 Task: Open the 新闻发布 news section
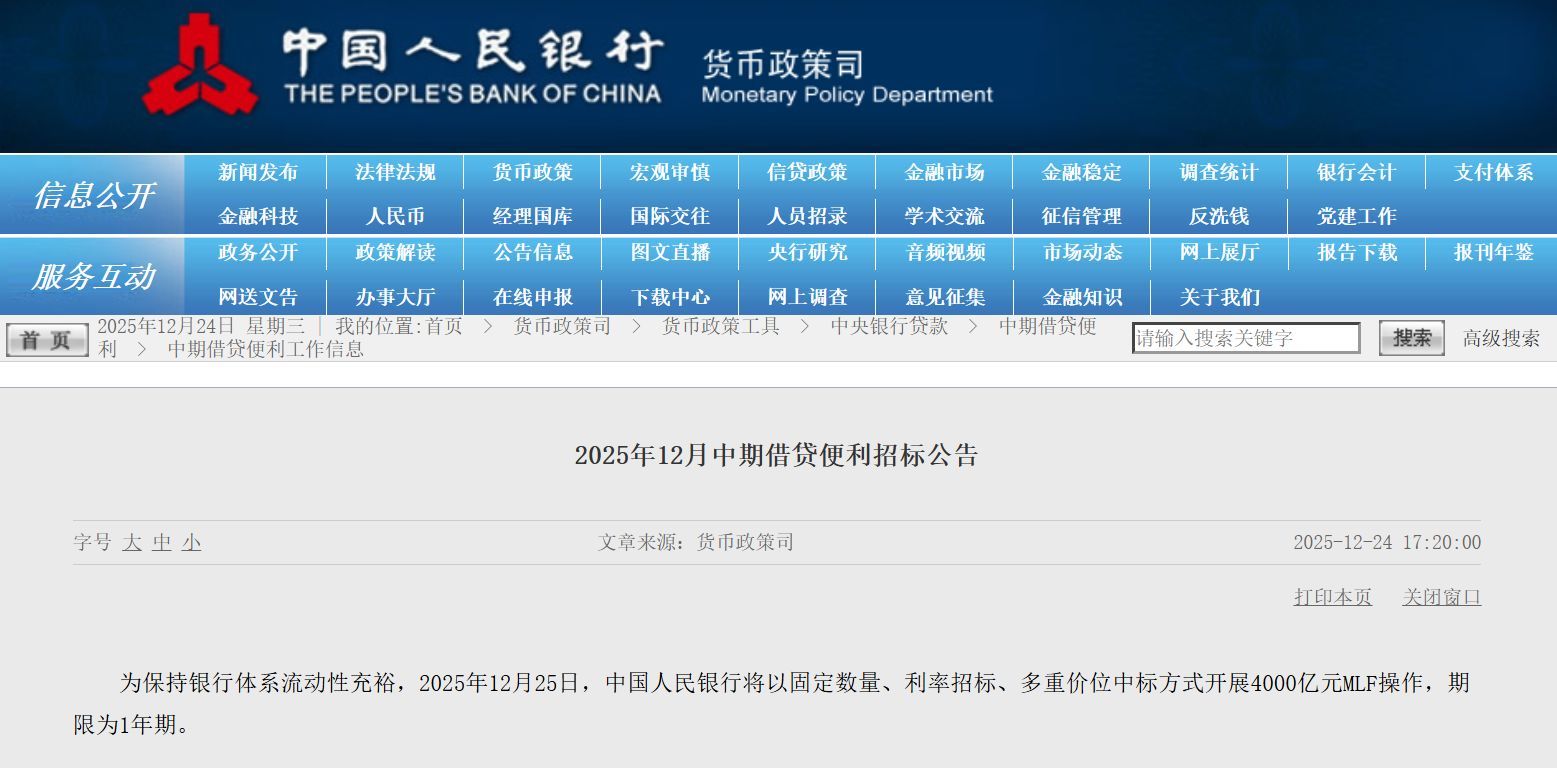[259, 172]
